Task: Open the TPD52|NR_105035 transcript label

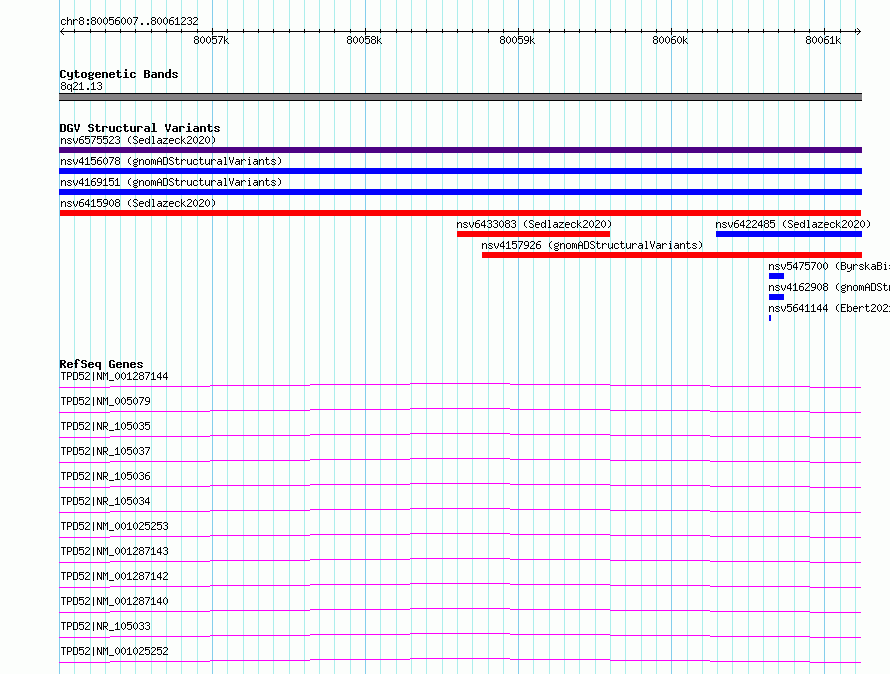Action: pos(105,426)
